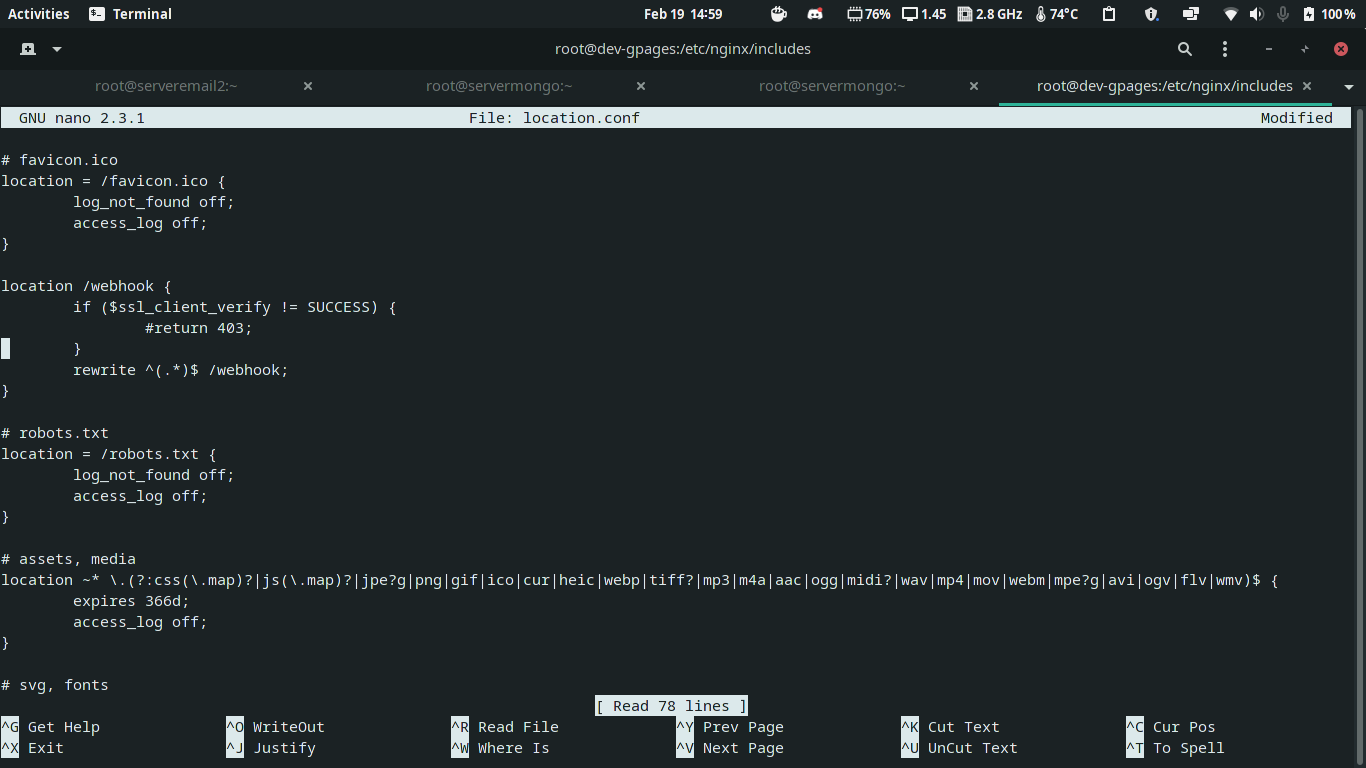The height and width of the screenshot is (768, 1366).
Task: Click the 'rewrite ^(.*)$ /webhook;' line
Action: pos(181,370)
